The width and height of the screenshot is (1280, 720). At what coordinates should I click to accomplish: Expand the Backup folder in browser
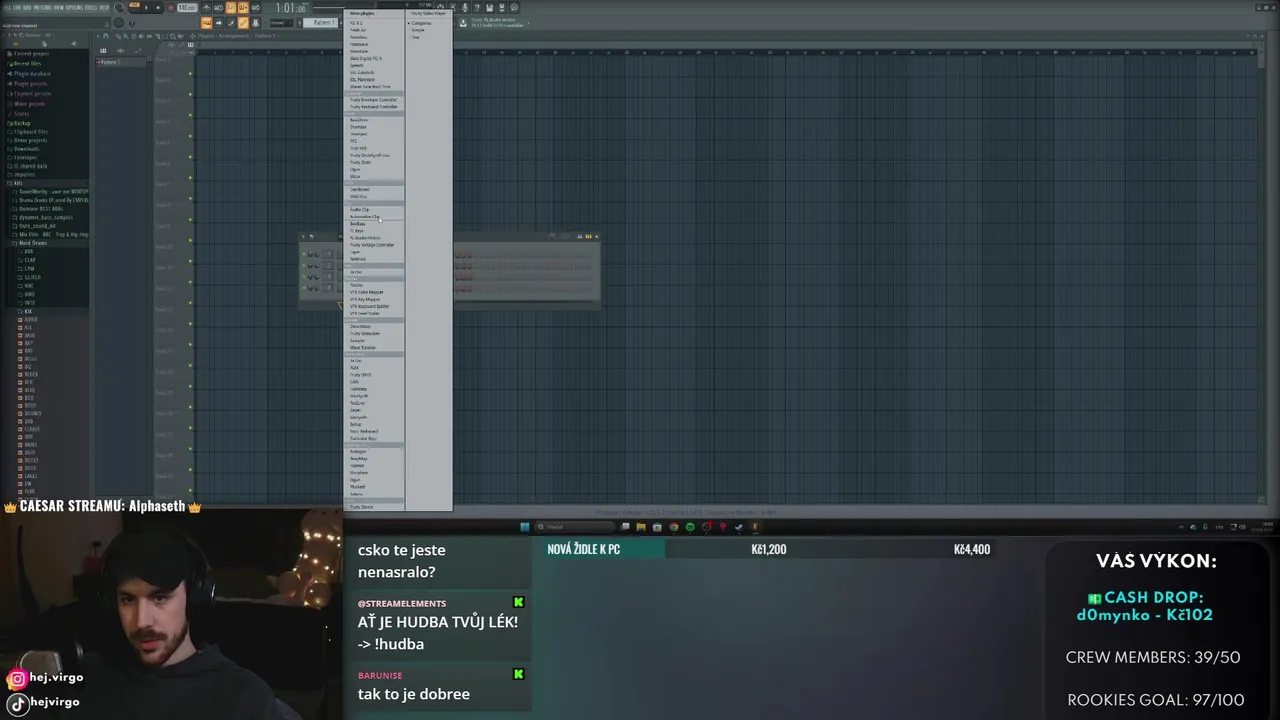pyautogui.click(x=22, y=123)
